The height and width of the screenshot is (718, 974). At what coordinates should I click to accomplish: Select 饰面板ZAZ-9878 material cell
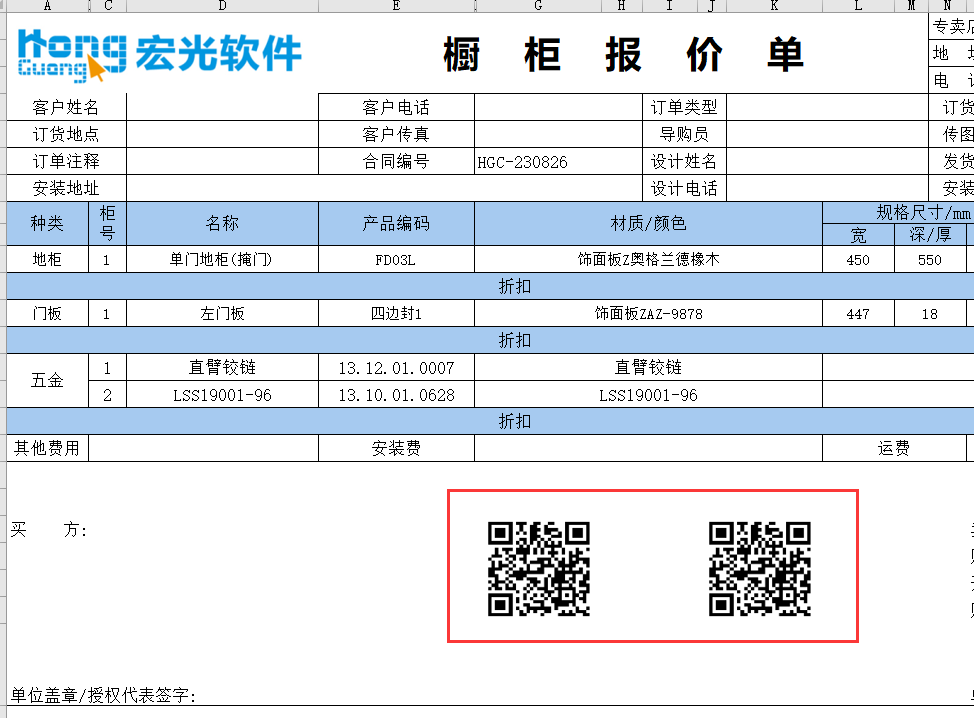[649, 313]
